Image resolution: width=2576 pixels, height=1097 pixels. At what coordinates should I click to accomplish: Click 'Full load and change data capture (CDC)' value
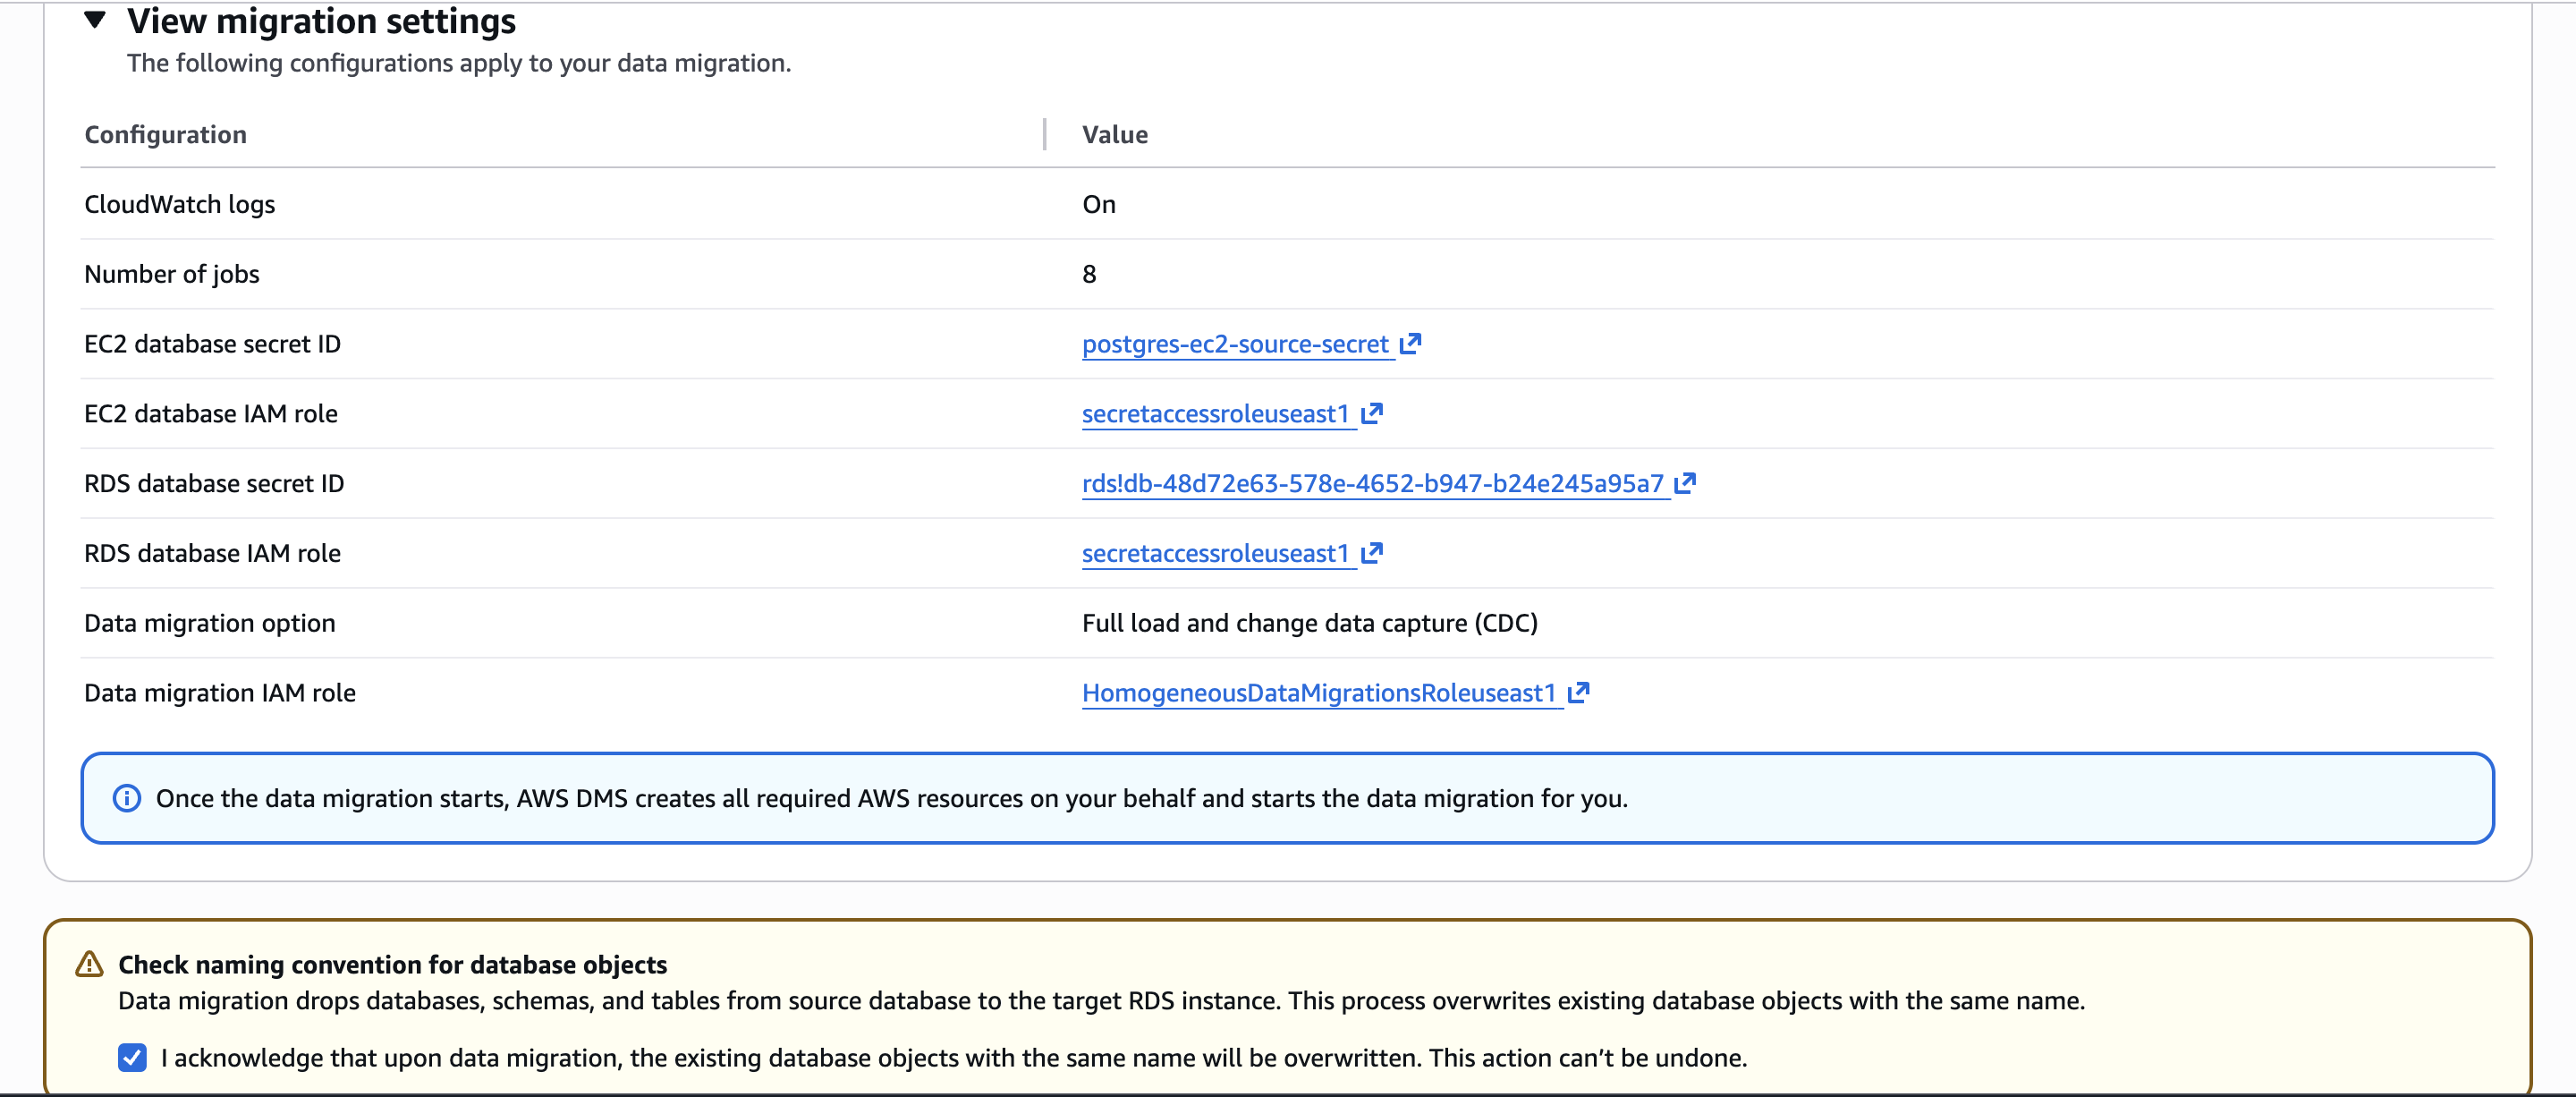click(1310, 624)
